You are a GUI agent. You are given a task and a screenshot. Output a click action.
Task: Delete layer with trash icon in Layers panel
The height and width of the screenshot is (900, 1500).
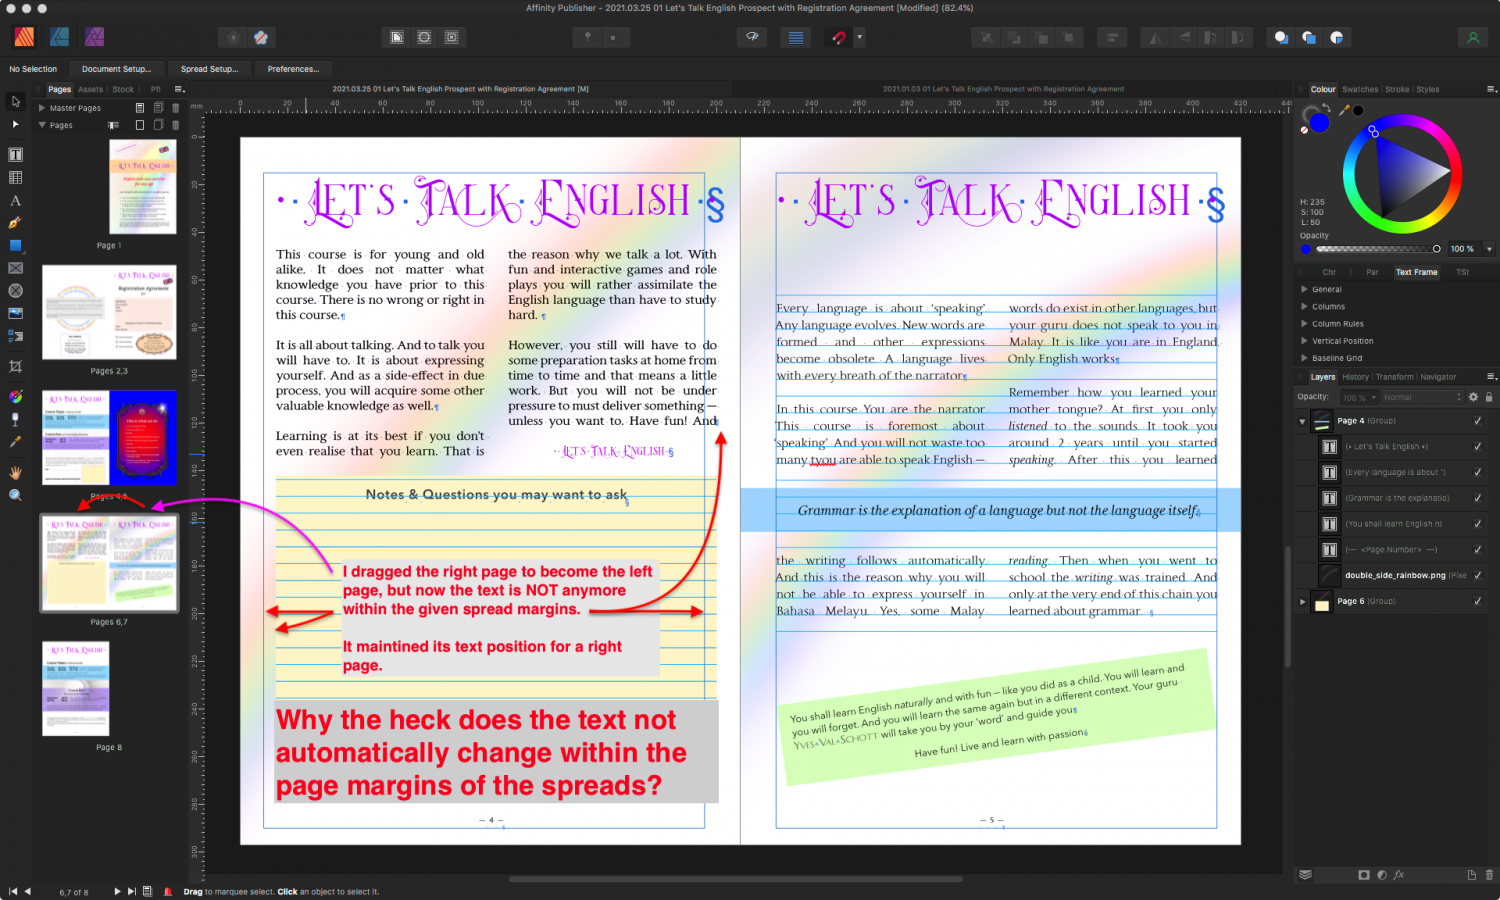pyautogui.click(x=1489, y=875)
